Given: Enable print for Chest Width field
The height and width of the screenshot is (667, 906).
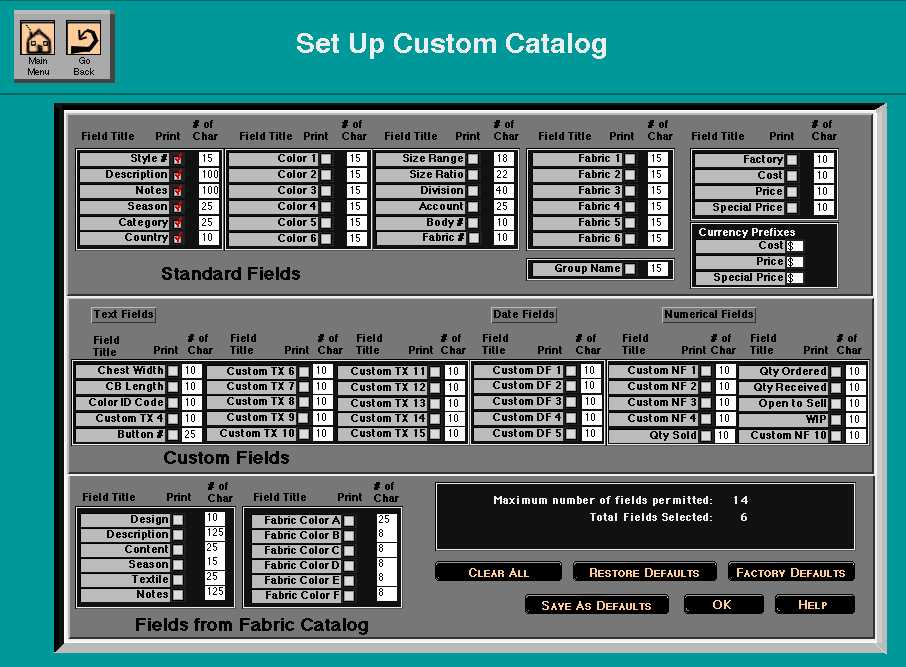Looking at the screenshot, I should point(173,371).
